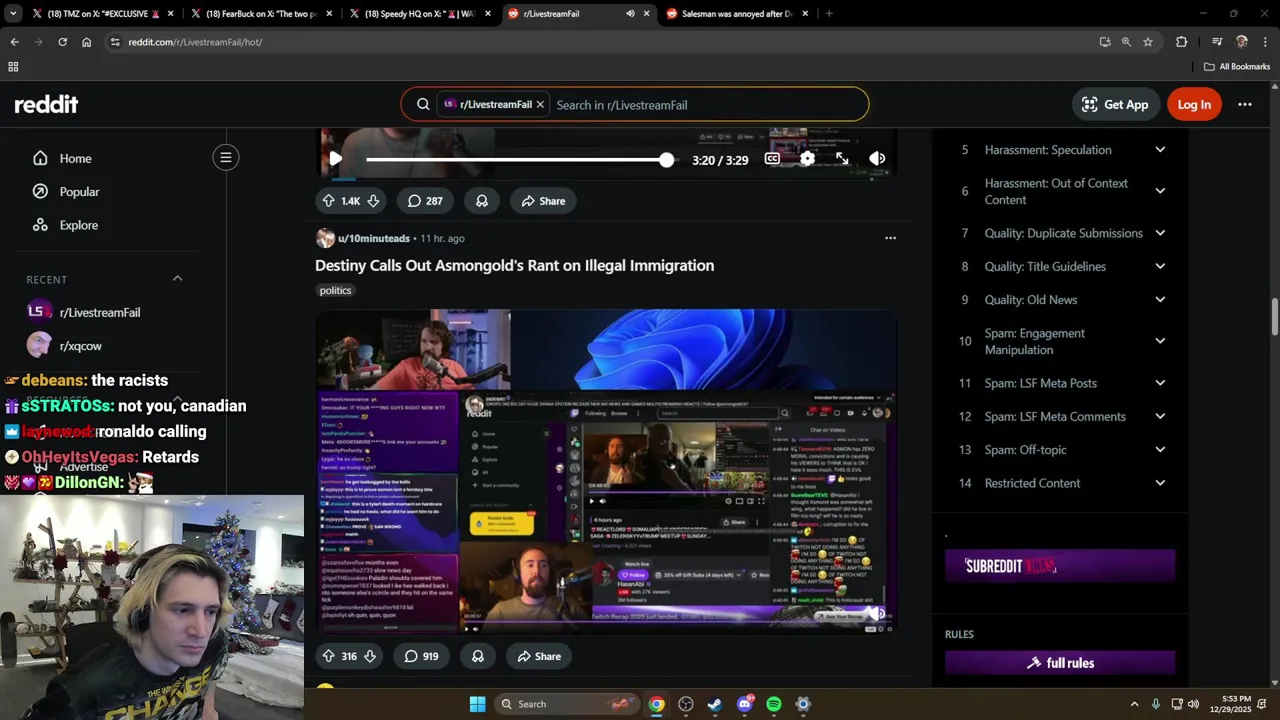Open All Bookmarks folder
This screenshot has width=1280, height=720.
coord(1237,67)
